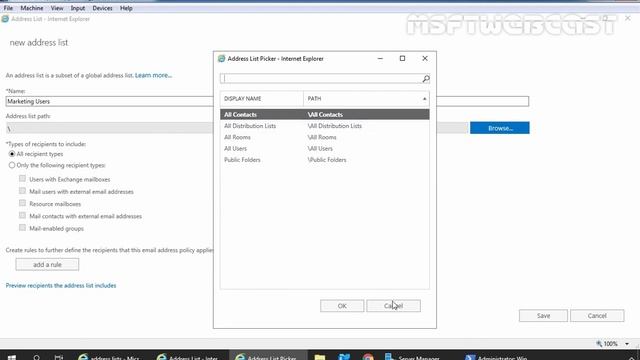Click Cancel in the new address list window
Screen dimensions: 640x360
[x=597, y=316]
